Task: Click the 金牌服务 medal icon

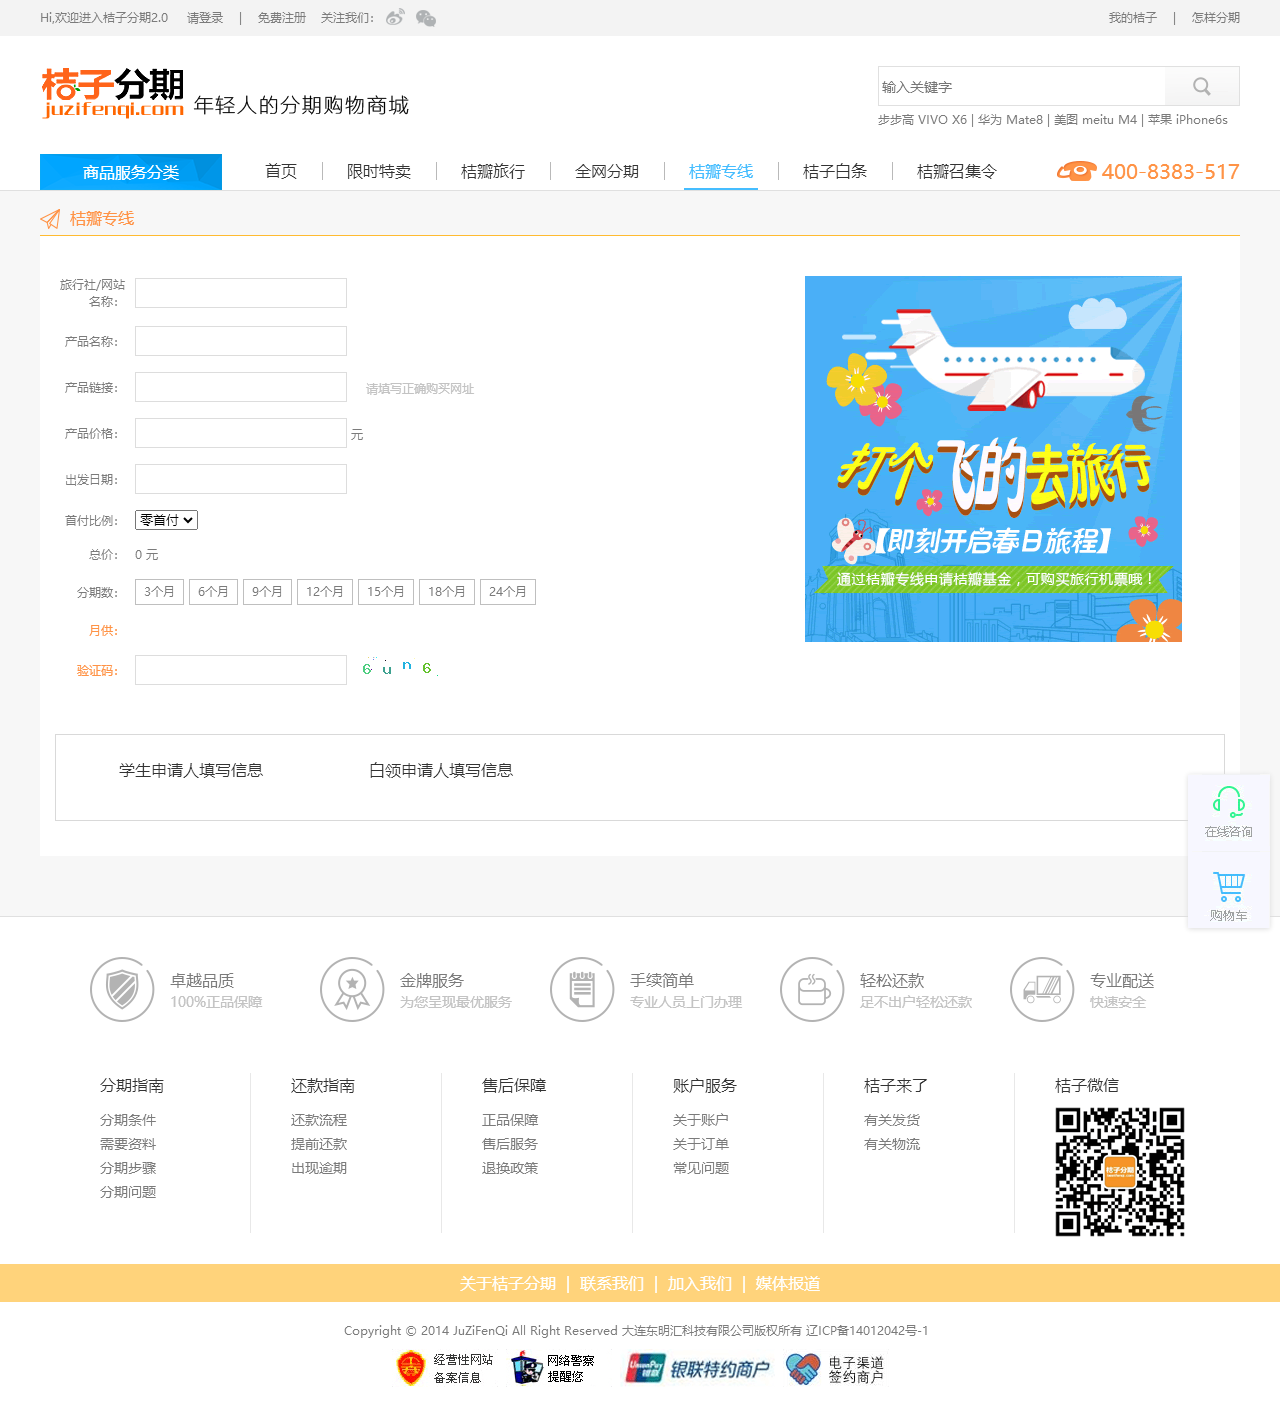Action: coord(352,990)
